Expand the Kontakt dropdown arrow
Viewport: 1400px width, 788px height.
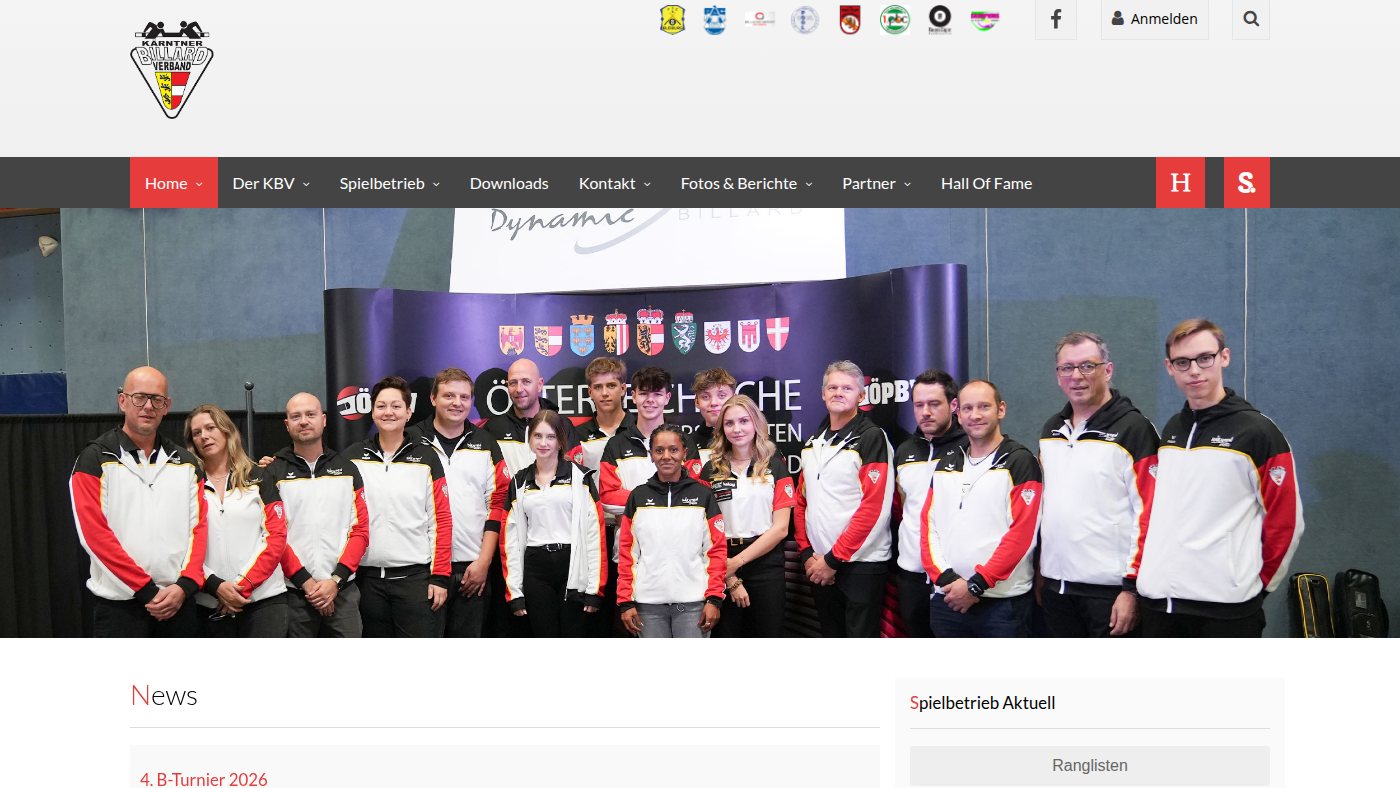click(x=647, y=184)
